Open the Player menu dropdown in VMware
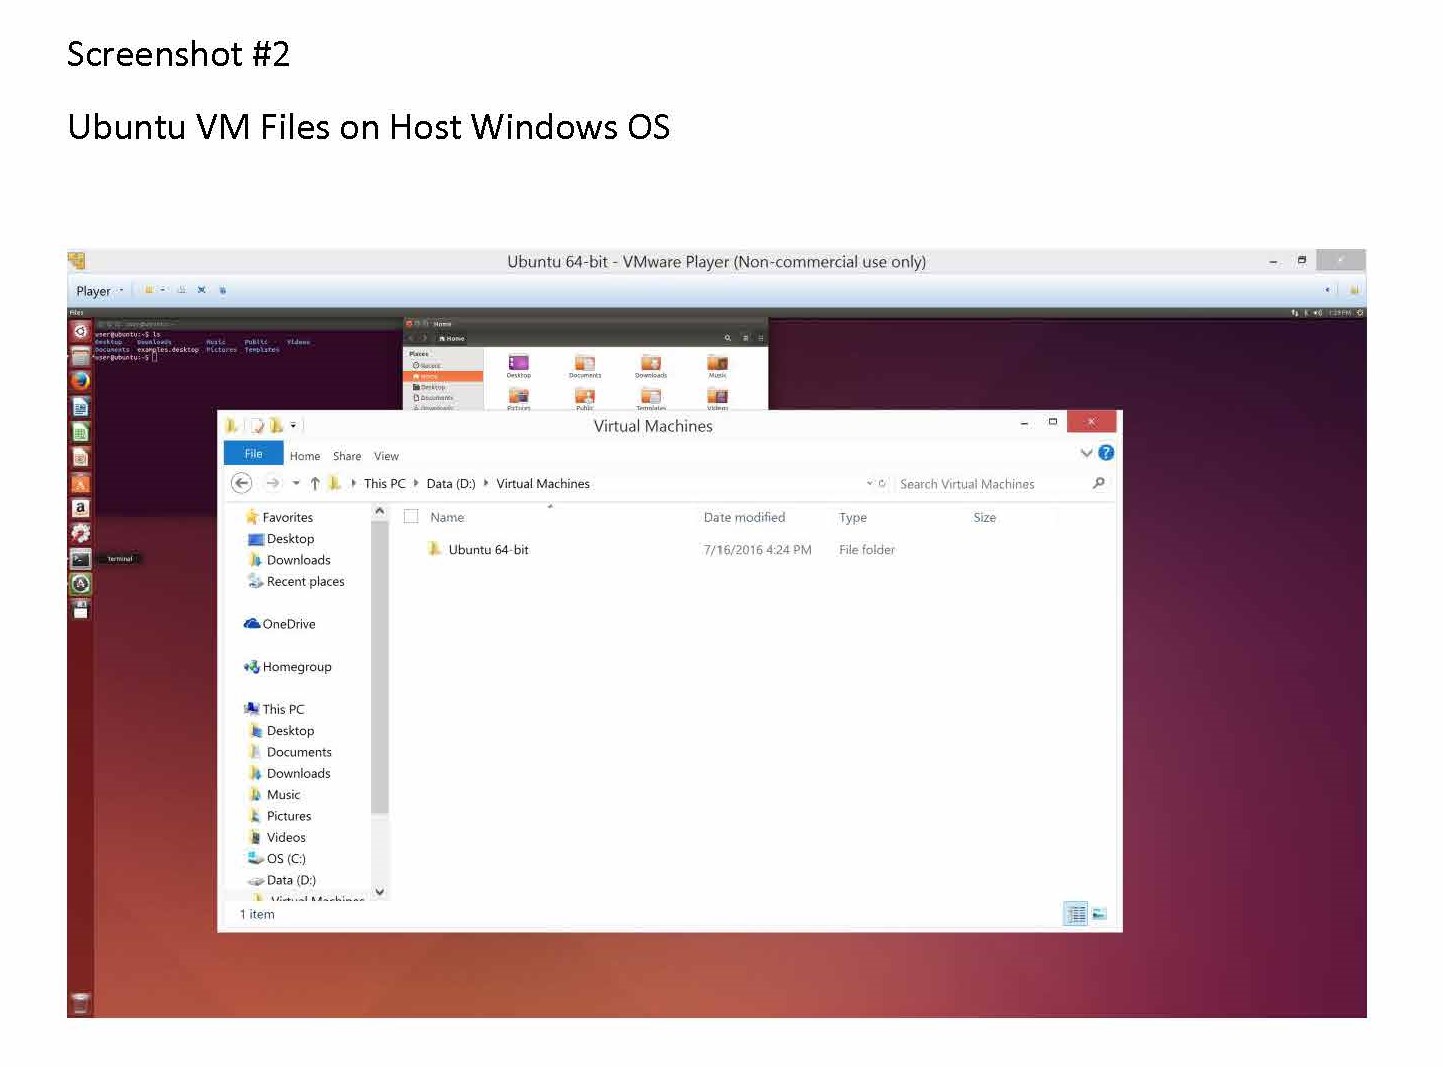1443x1067 pixels. coord(99,291)
